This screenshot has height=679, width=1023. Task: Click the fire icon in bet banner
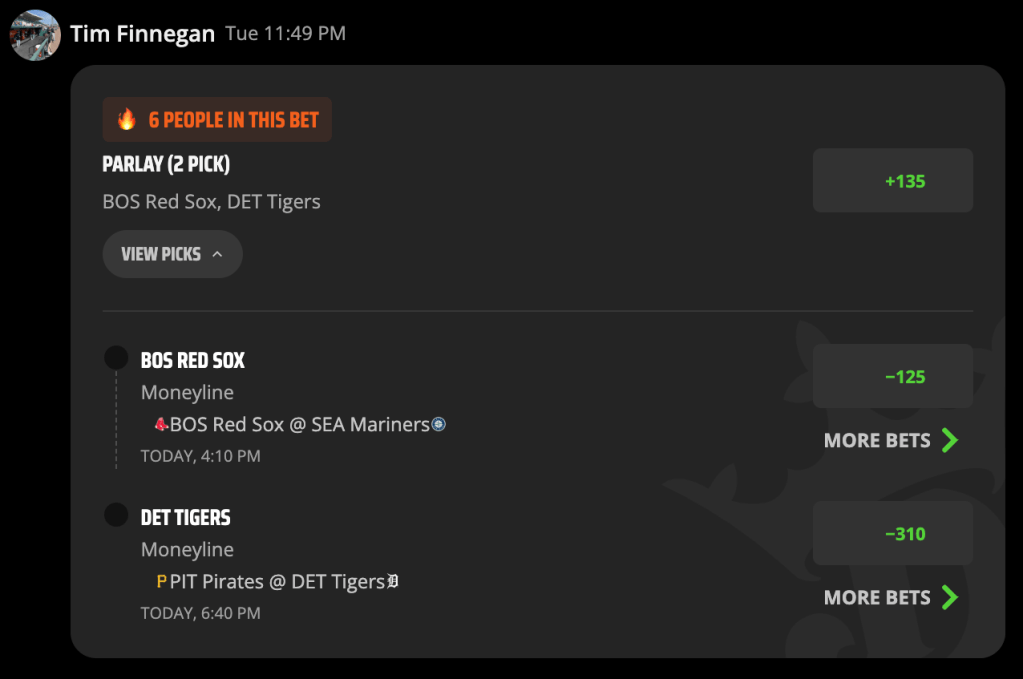click(127, 119)
